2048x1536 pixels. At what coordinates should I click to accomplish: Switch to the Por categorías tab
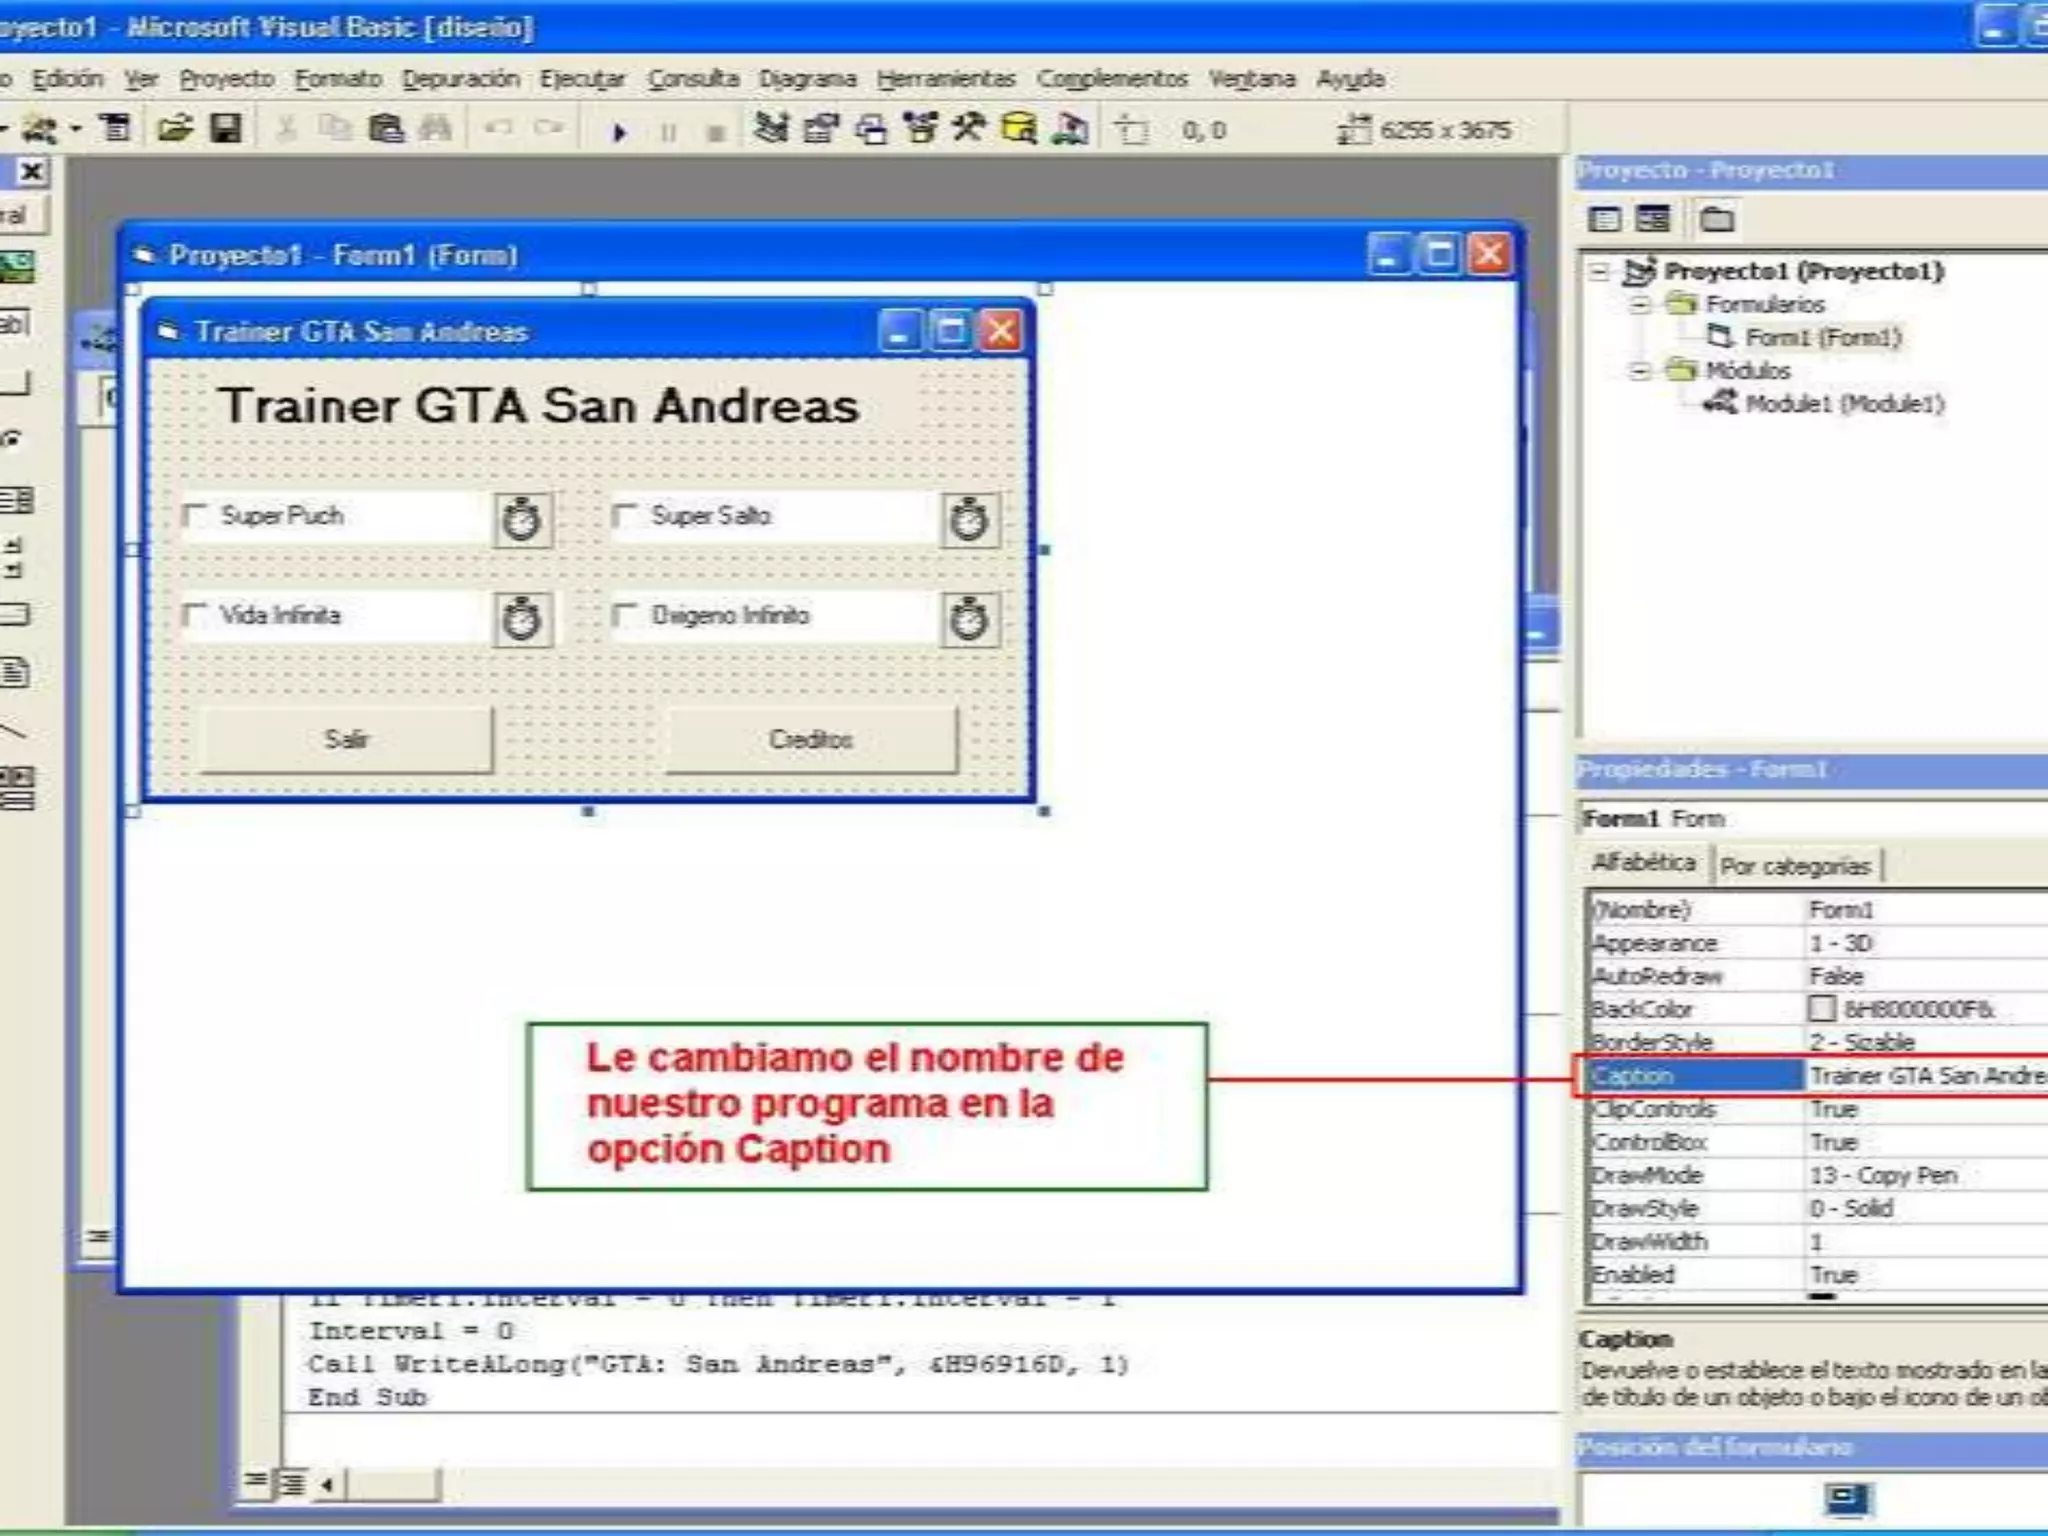[1795, 866]
